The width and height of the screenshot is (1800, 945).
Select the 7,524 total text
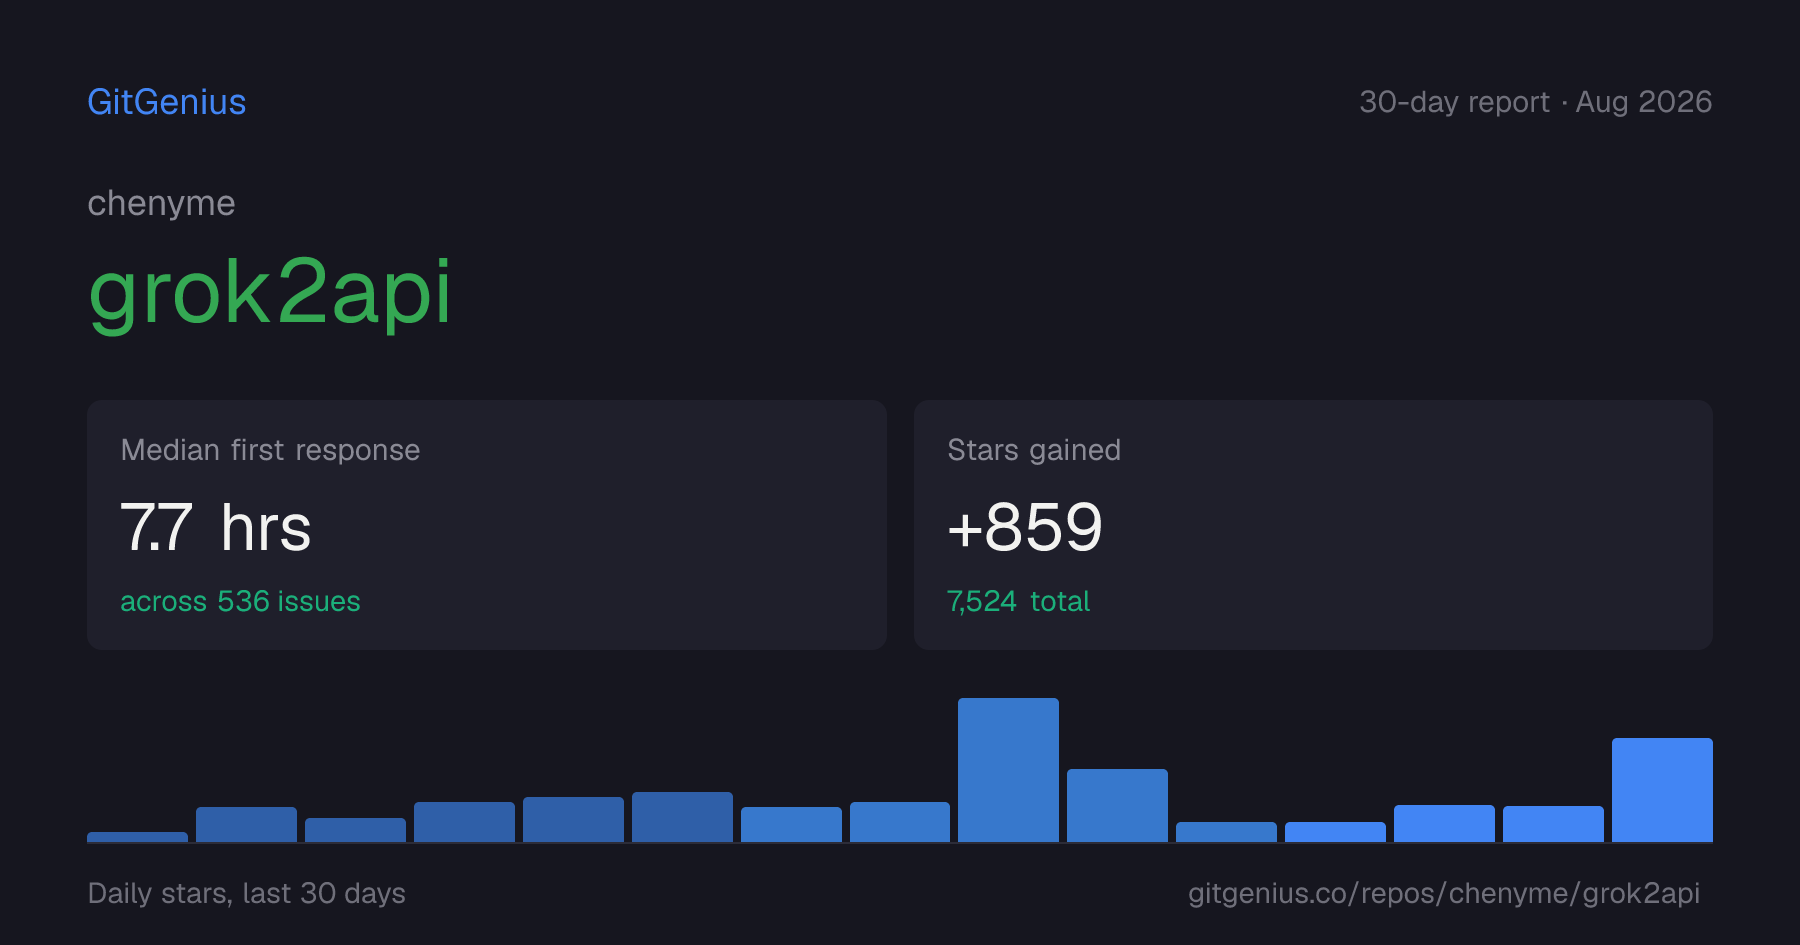[1018, 601]
